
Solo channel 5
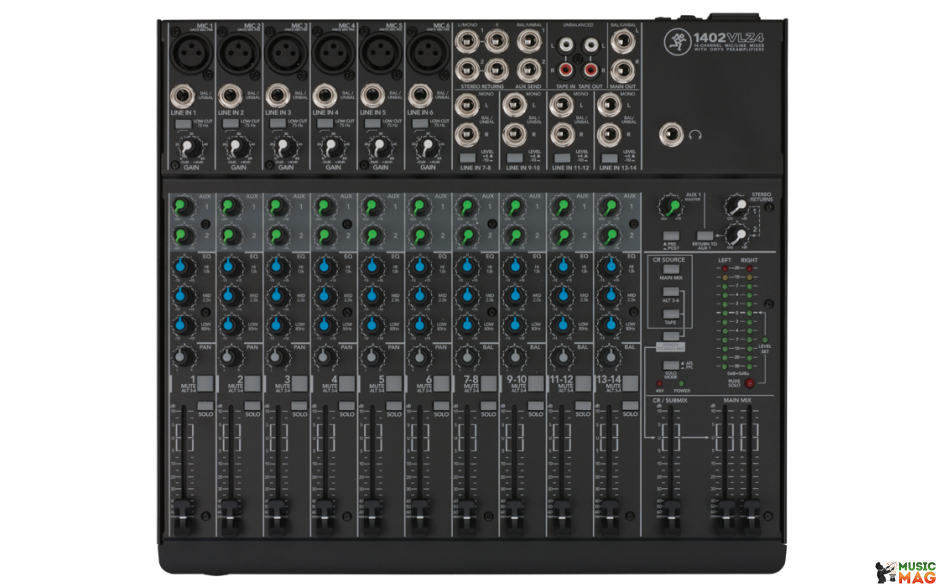coord(394,406)
